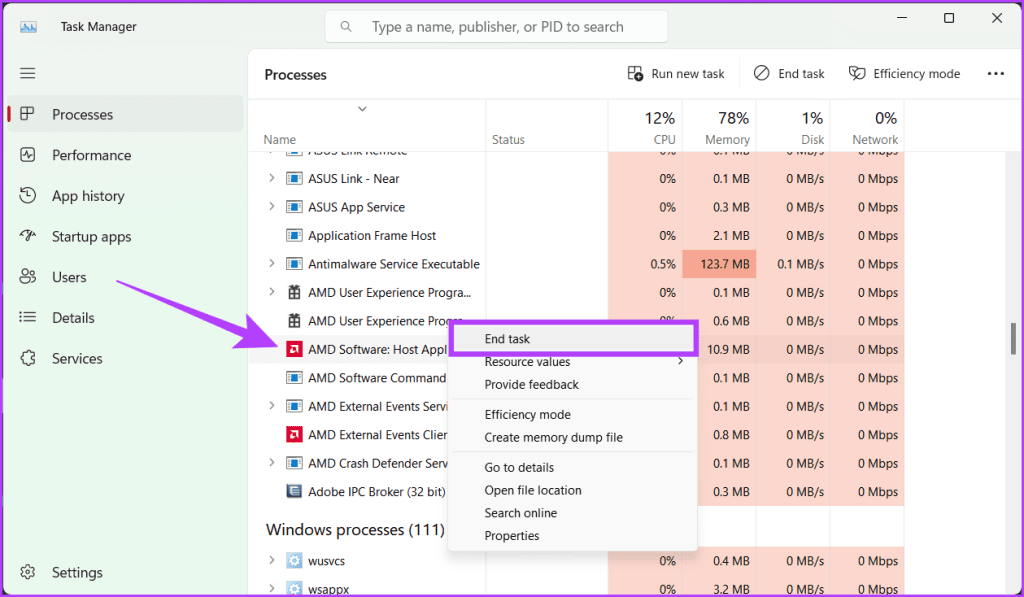Click the Users sidebar icon
This screenshot has width=1024, height=597.
(x=28, y=277)
